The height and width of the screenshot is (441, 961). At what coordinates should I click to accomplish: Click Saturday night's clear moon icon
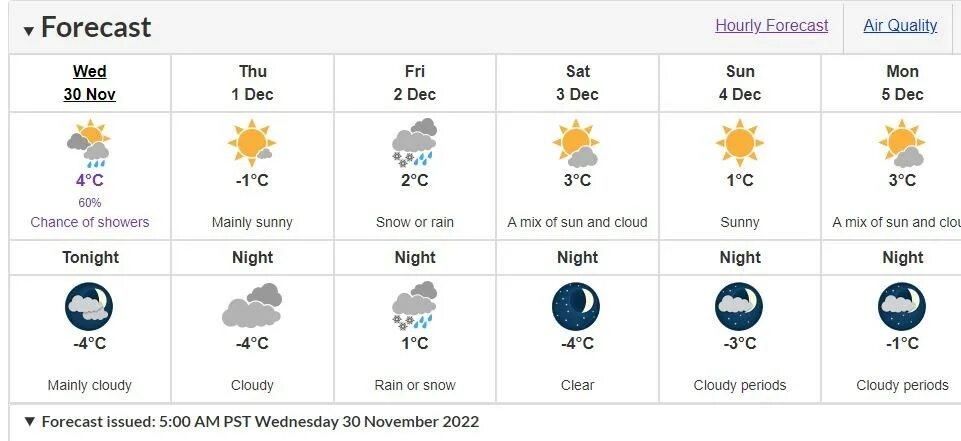576,306
